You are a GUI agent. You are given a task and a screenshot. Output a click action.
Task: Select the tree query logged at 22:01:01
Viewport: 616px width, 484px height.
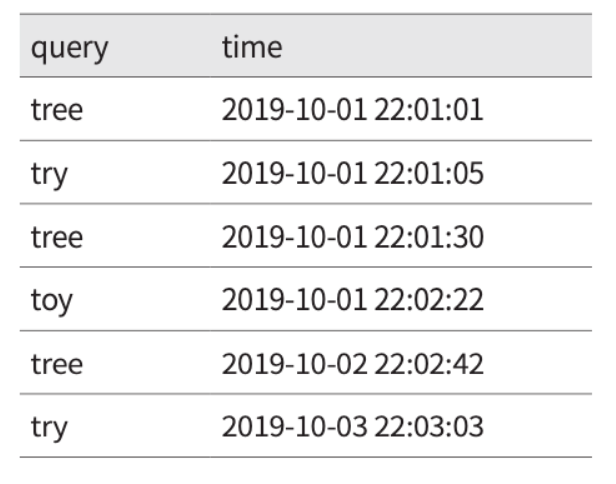[x=57, y=109]
